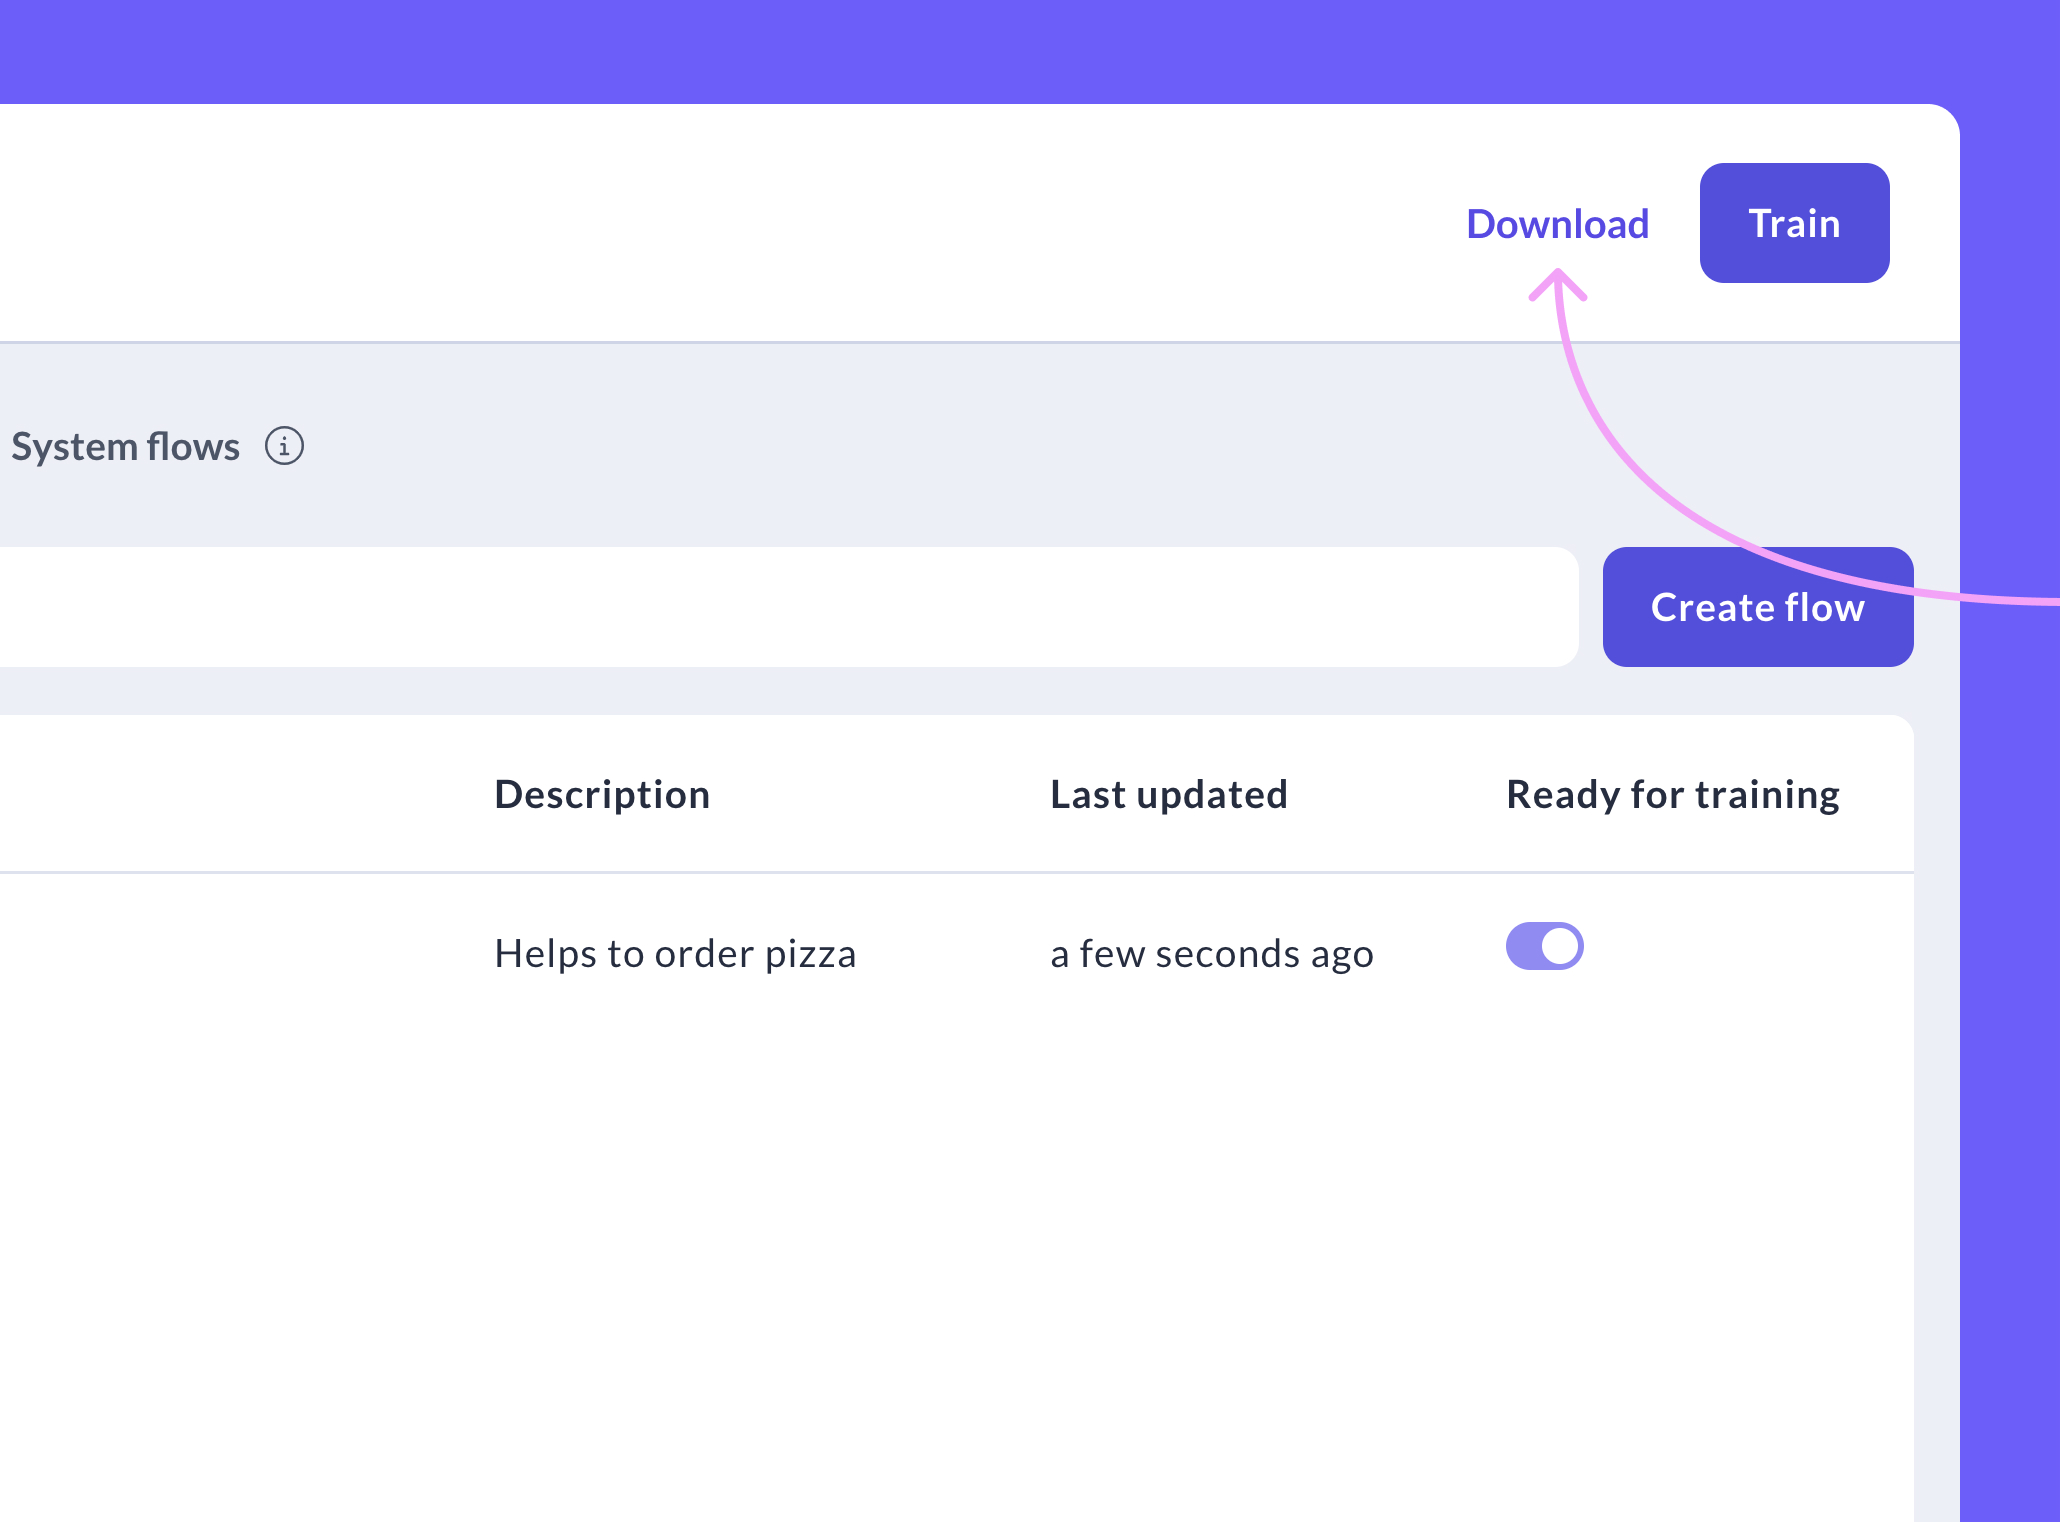Screen dimensions: 2060x1522
Task: Click the Download link
Action: click(x=1557, y=224)
